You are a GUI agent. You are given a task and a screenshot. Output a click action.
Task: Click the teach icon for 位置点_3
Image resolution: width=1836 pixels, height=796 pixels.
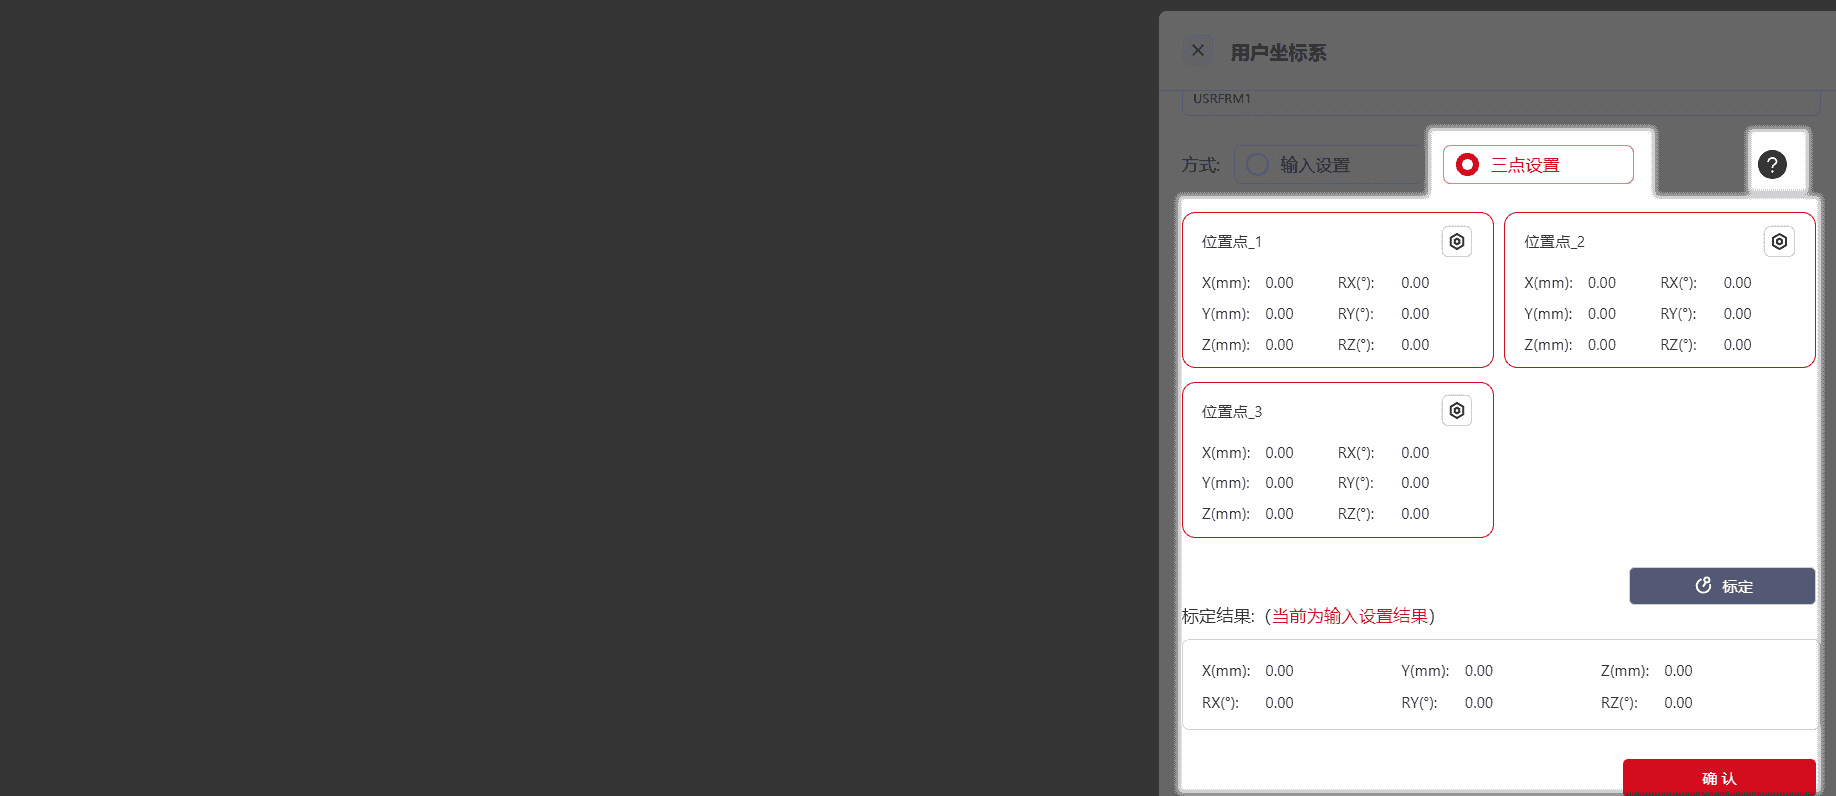coord(1457,411)
